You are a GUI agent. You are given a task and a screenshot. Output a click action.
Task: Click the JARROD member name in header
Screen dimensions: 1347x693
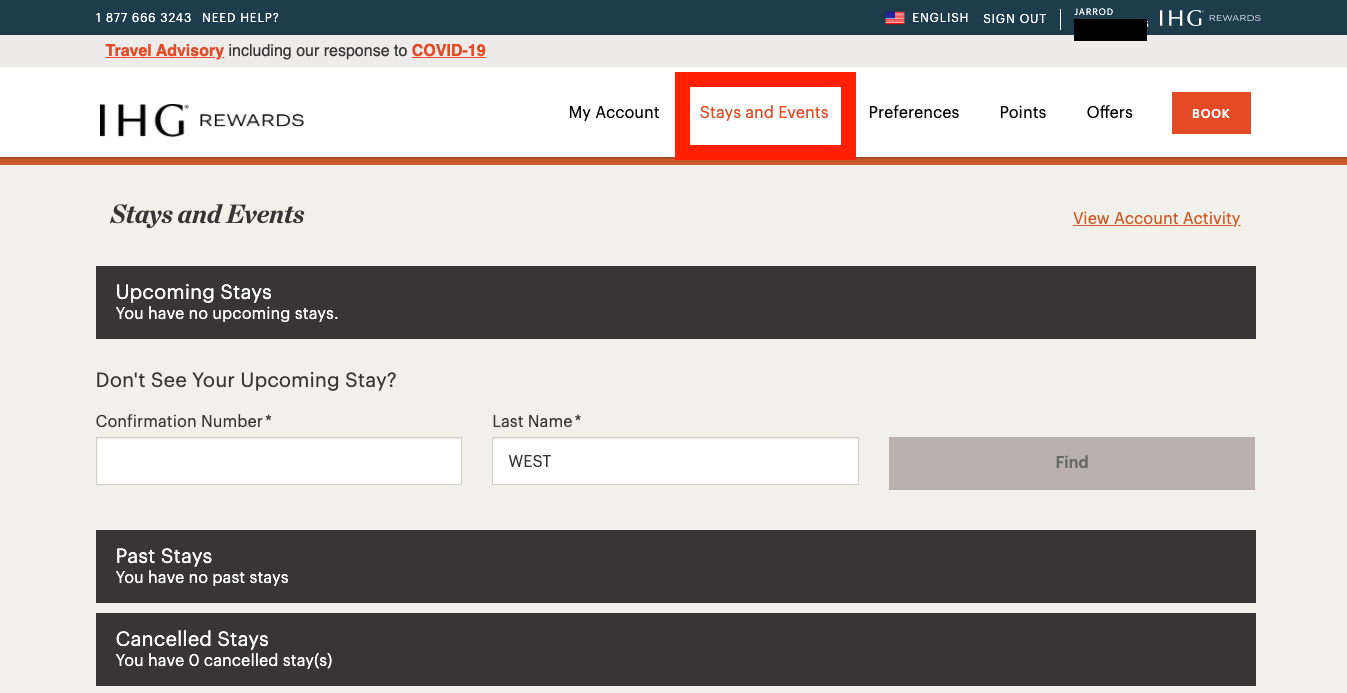[1094, 12]
